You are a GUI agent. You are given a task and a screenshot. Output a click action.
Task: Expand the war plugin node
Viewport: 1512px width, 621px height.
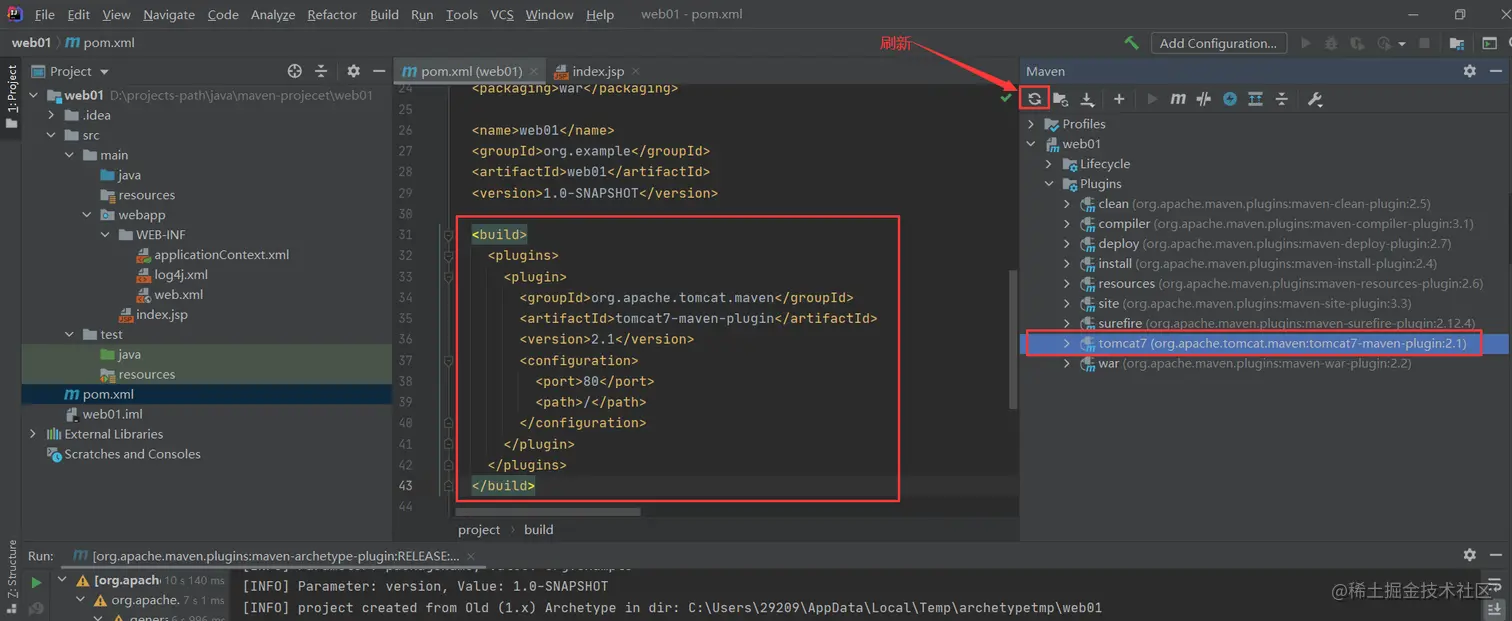(1067, 363)
